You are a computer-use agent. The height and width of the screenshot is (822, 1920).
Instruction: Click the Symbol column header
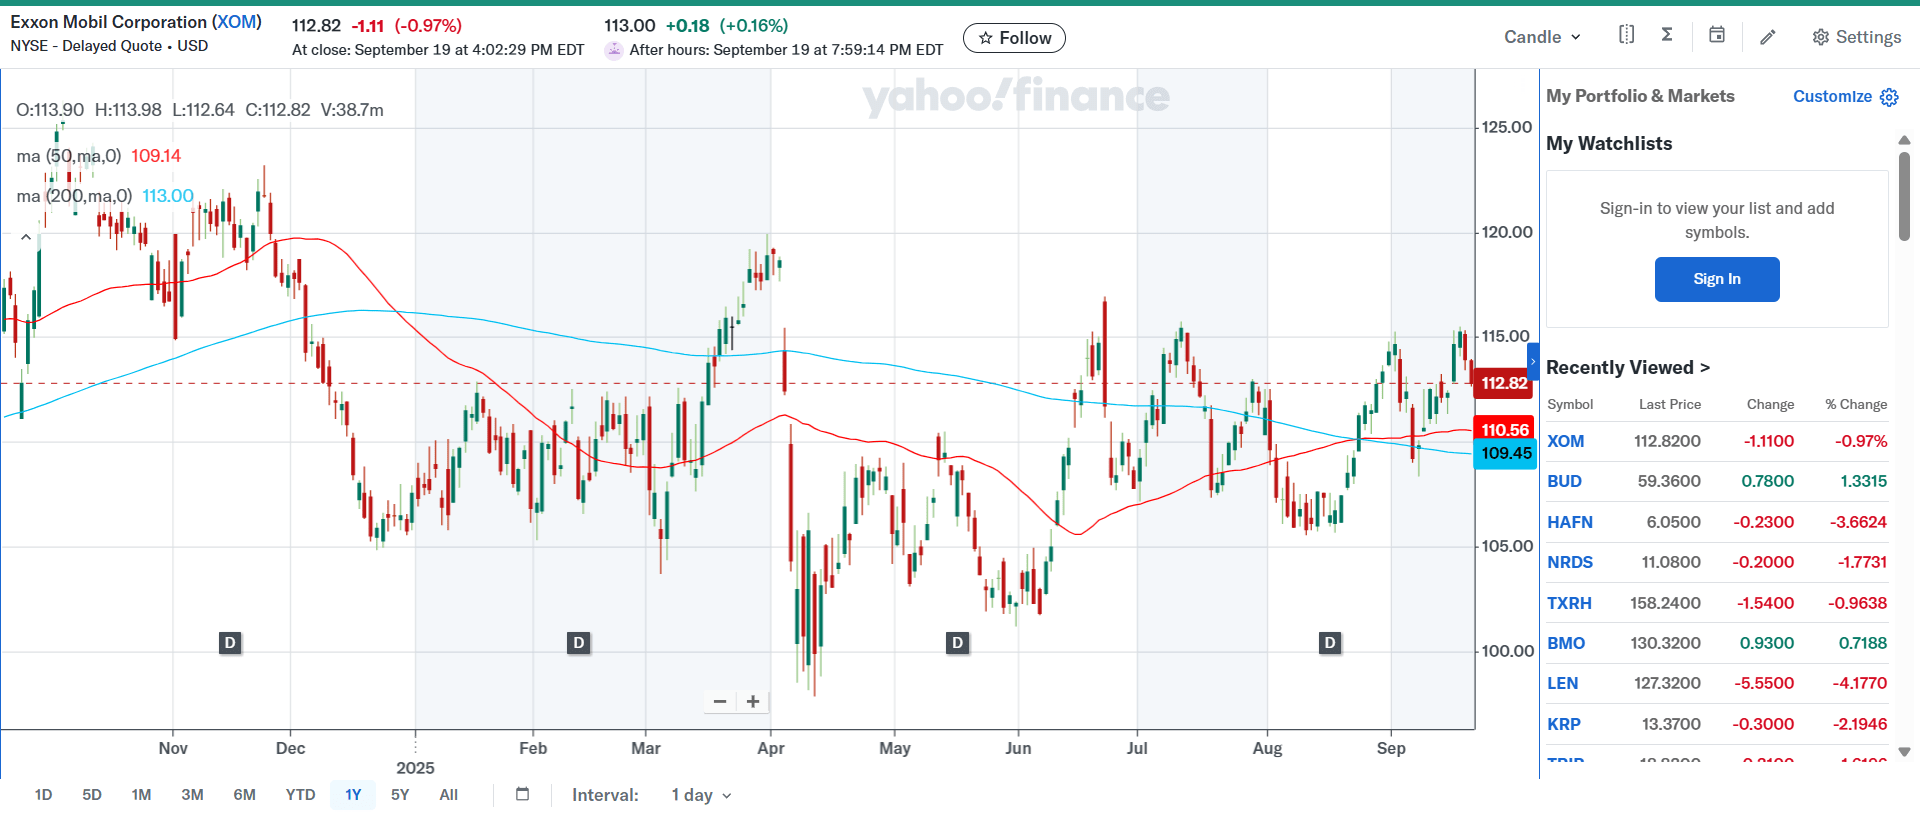1570,404
